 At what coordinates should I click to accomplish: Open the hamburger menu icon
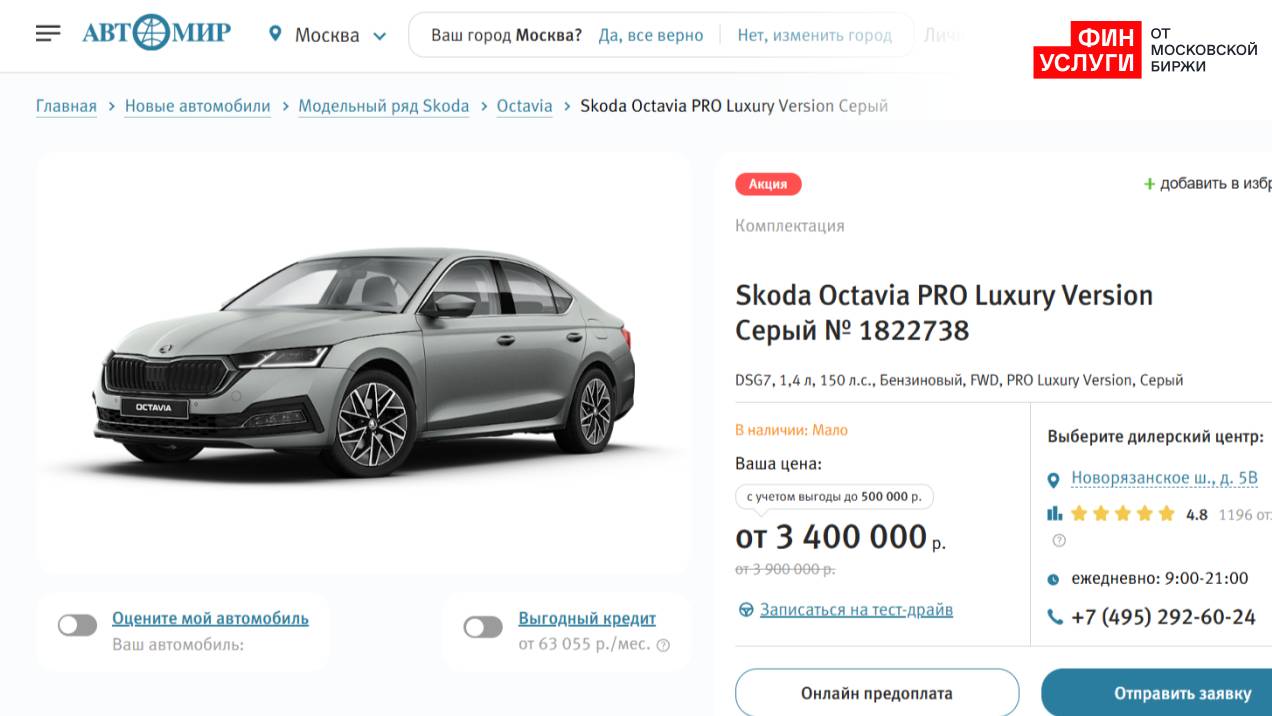click(x=48, y=34)
